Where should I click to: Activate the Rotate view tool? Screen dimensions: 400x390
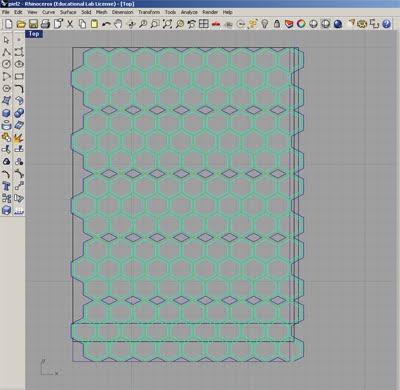[x=131, y=24]
